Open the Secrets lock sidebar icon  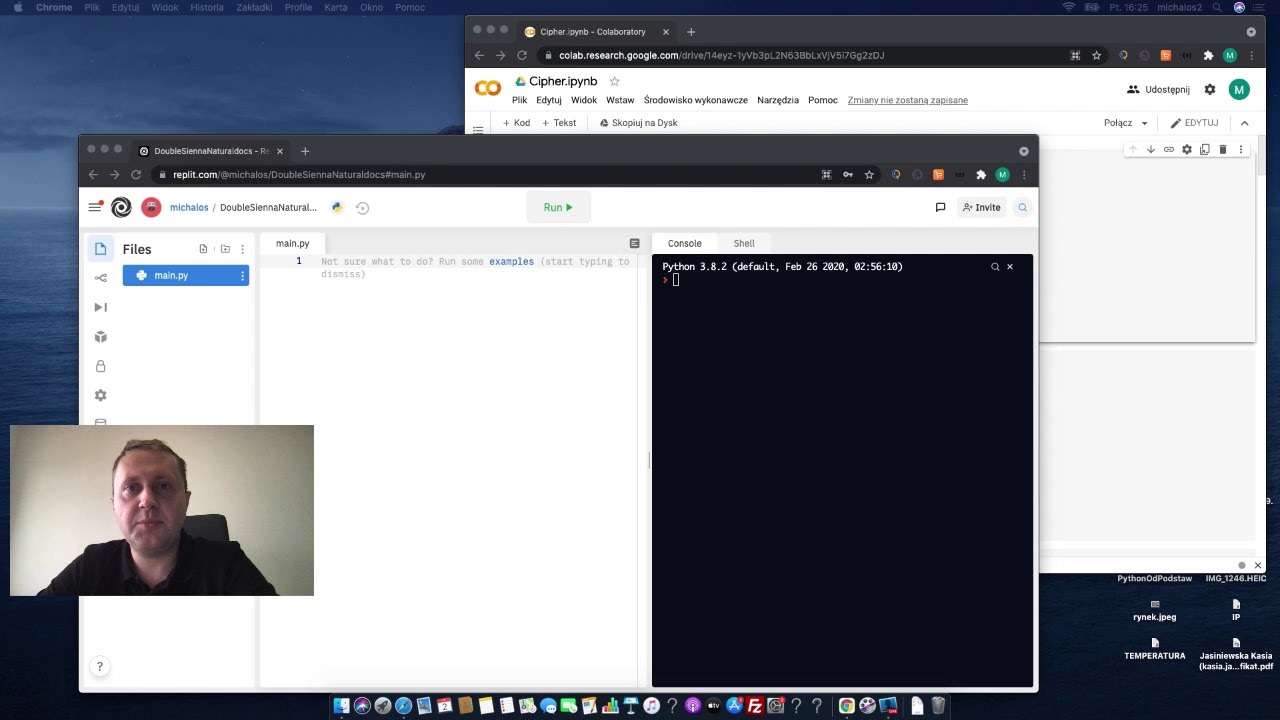point(100,366)
